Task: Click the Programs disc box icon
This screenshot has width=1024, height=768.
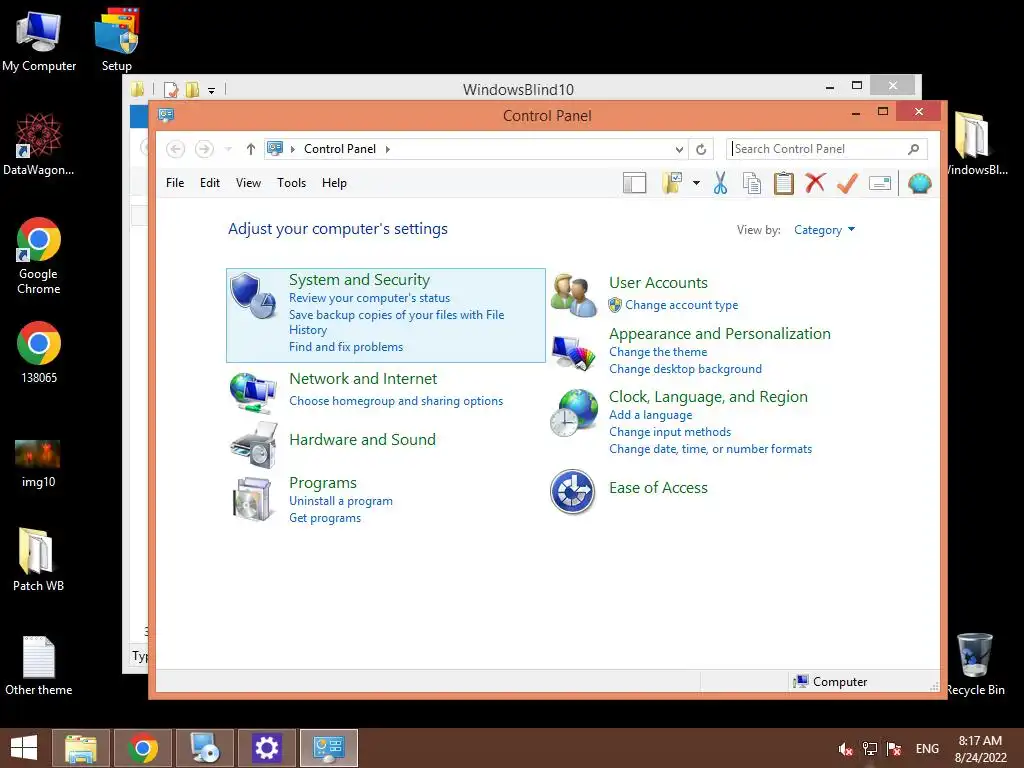Action: coord(253,499)
